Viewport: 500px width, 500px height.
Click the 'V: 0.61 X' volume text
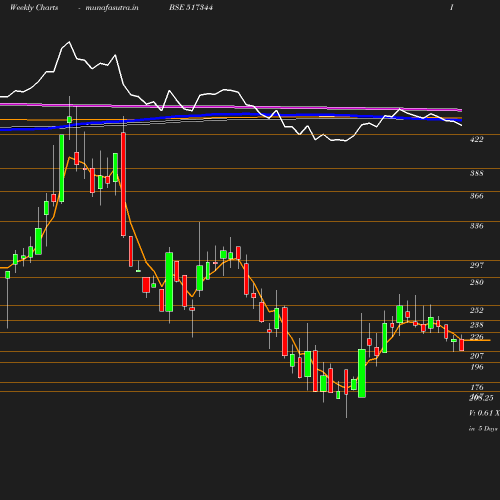[484, 413]
